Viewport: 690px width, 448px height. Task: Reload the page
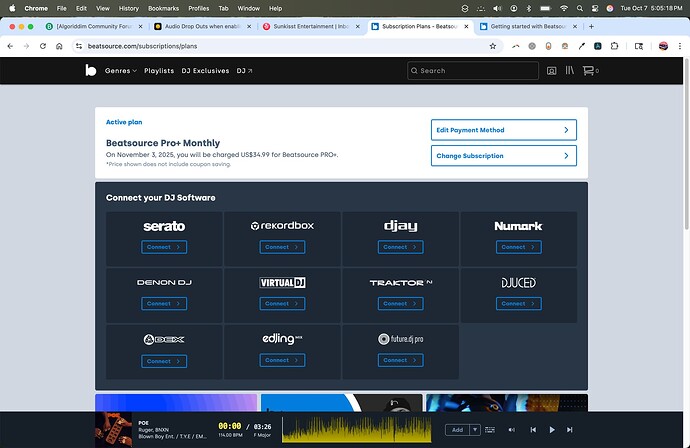(43, 46)
